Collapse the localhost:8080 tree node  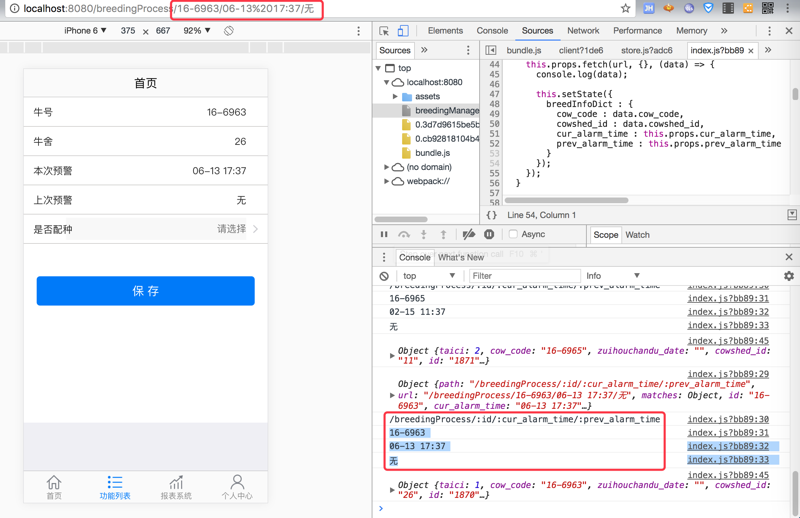(386, 82)
